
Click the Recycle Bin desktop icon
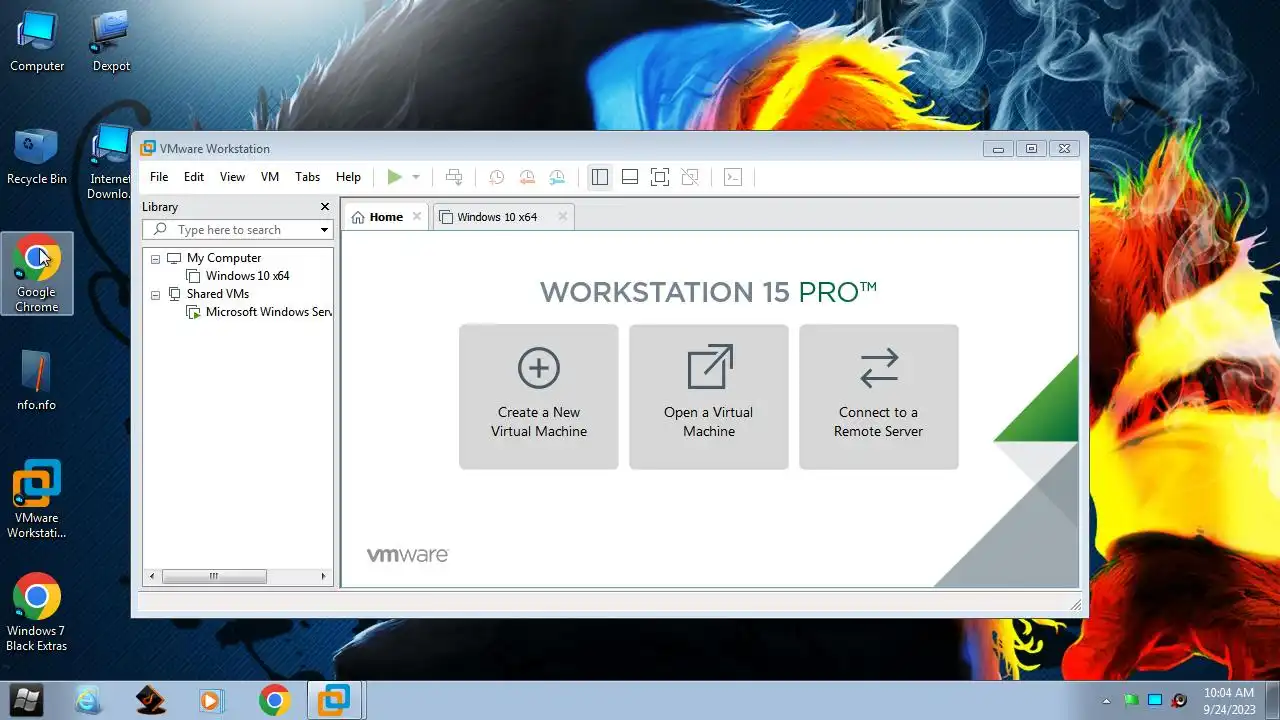(x=37, y=156)
